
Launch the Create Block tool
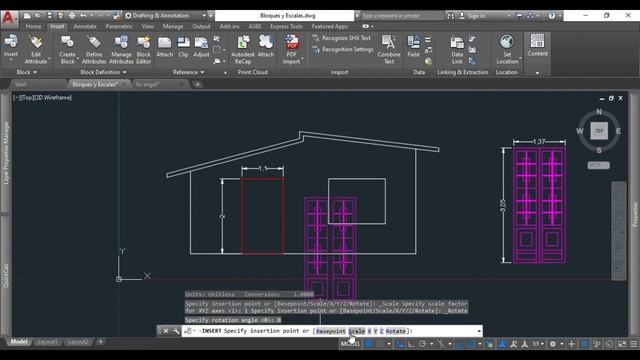click(68, 49)
